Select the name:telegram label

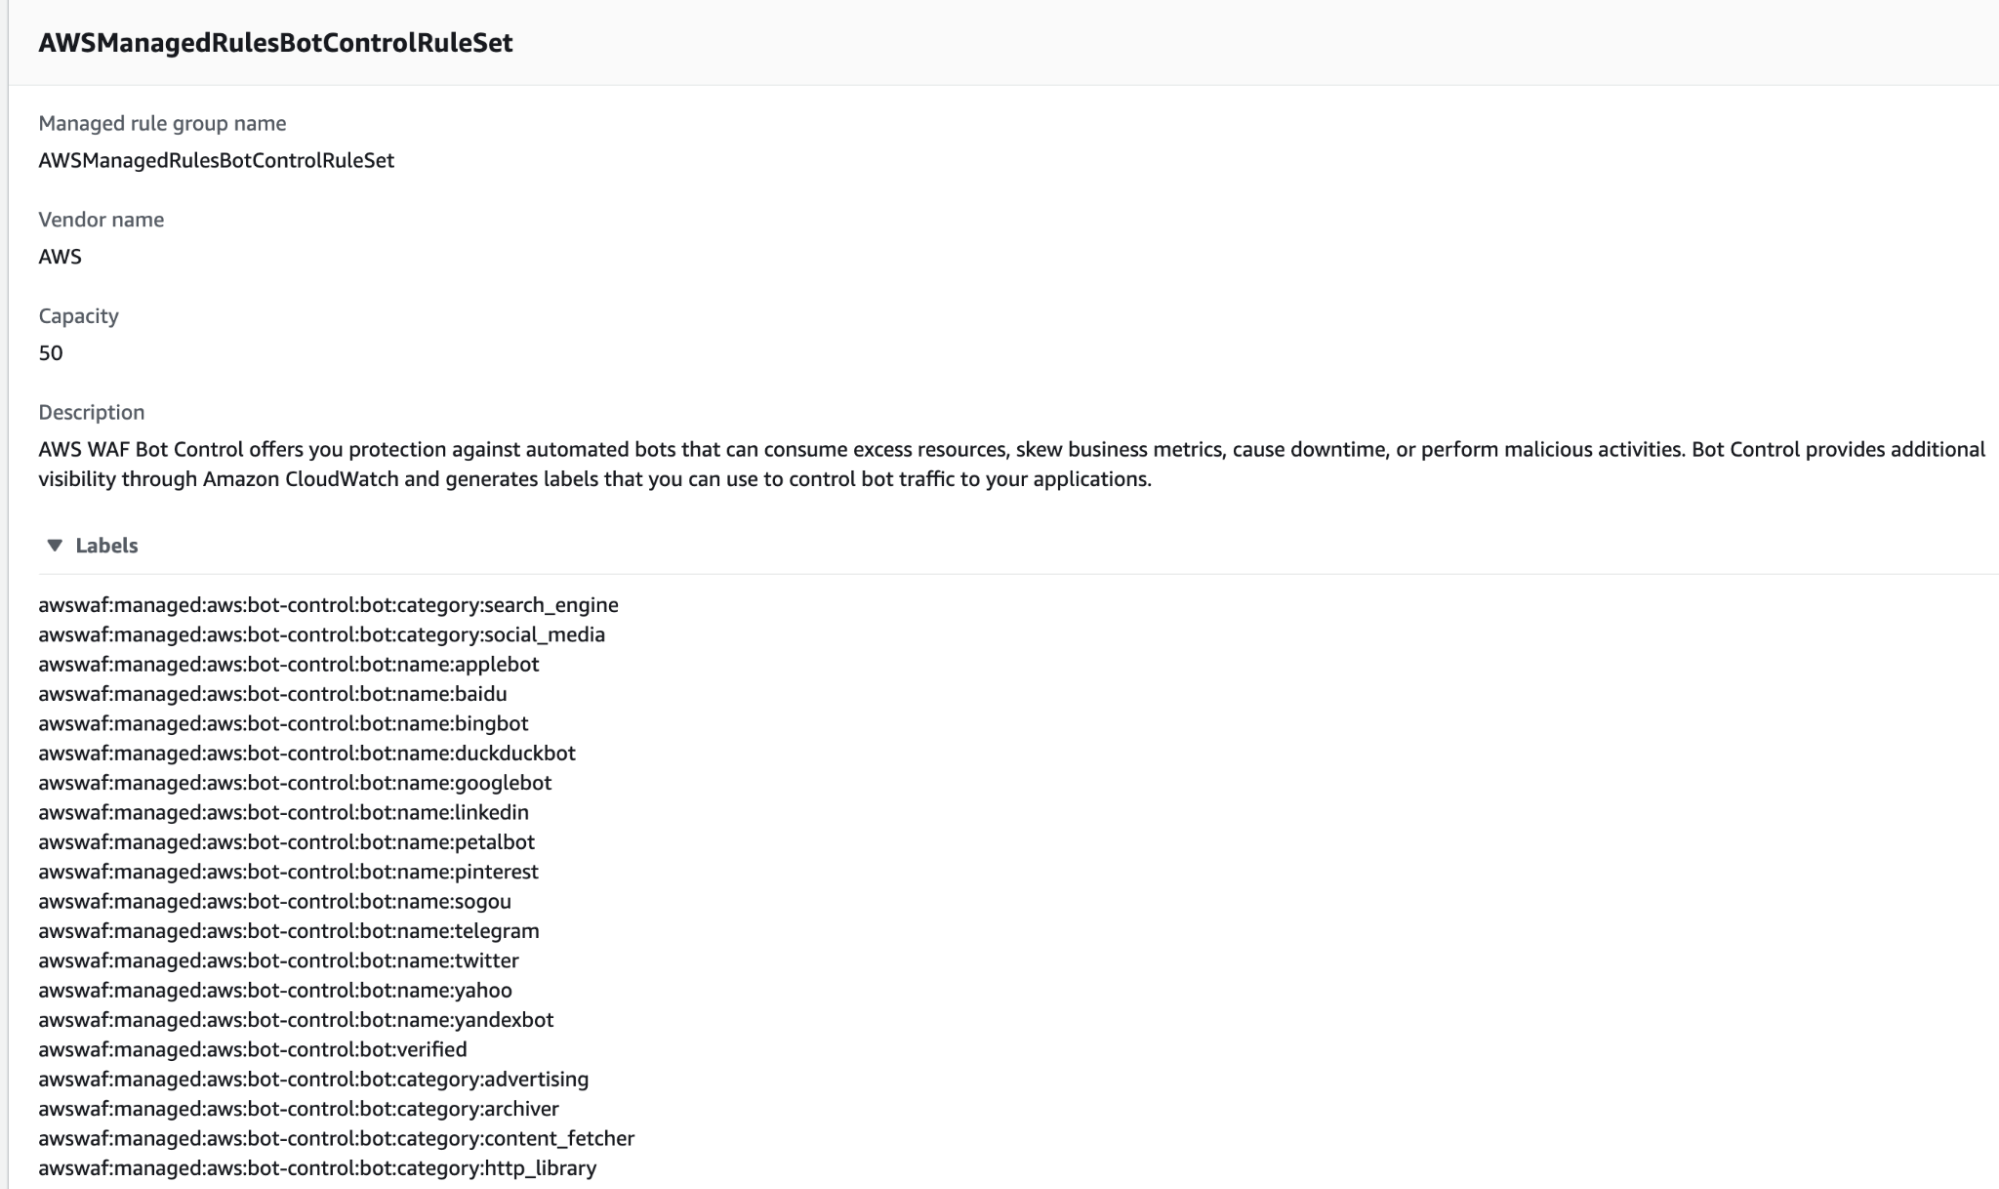click(x=288, y=930)
